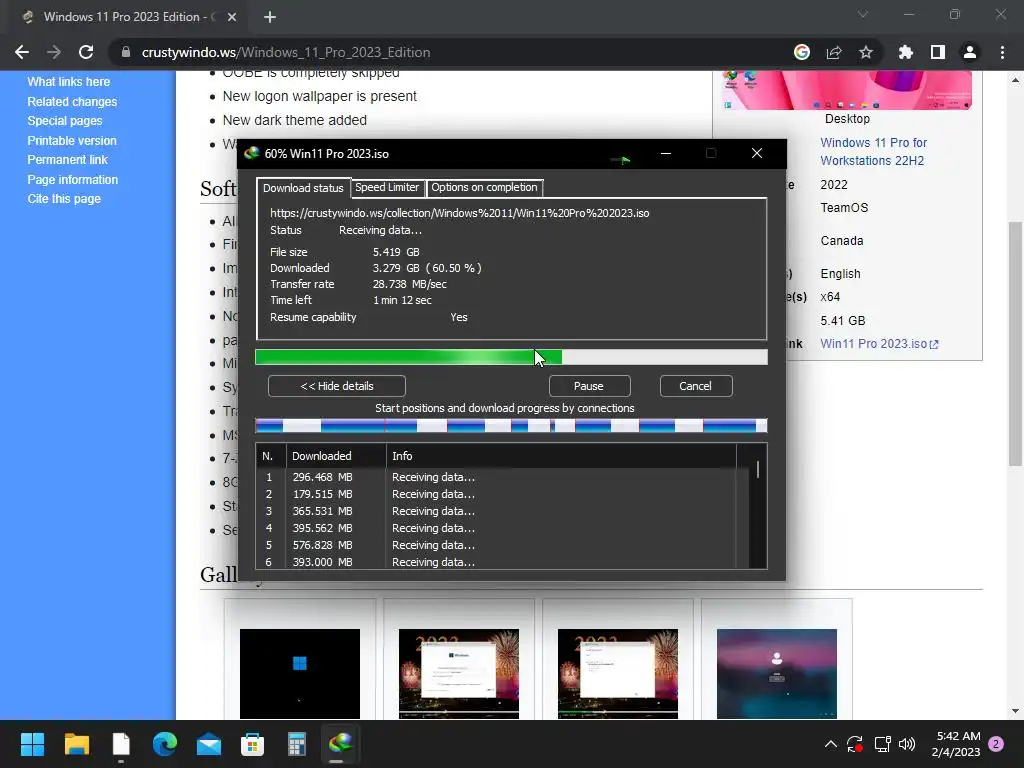Click the Win11 Pro 2023.iso download link
This screenshot has width=1024, height=768.
(x=879, y=344)
